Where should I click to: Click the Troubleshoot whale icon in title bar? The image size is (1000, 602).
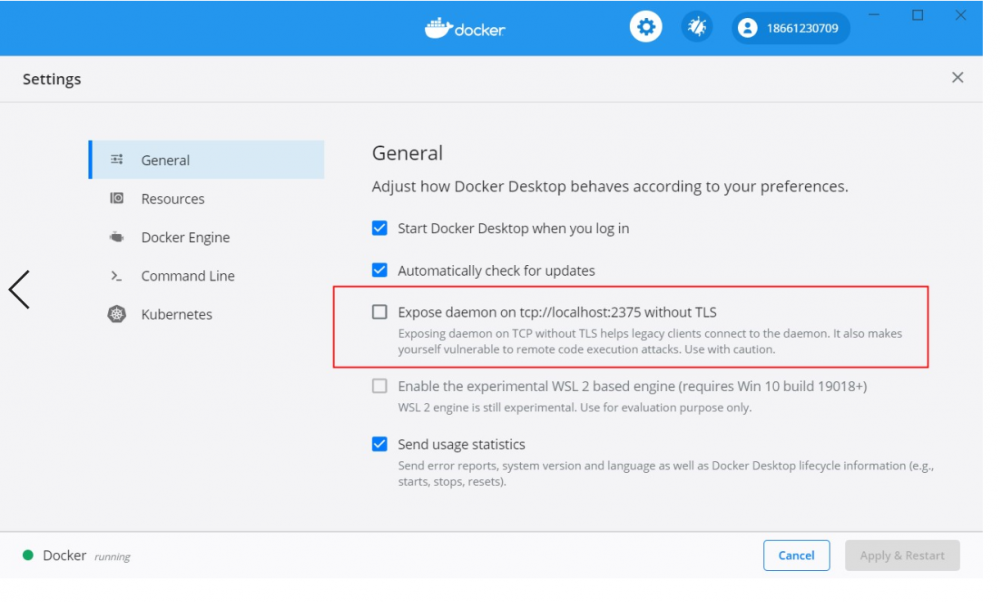pos(697,26)
